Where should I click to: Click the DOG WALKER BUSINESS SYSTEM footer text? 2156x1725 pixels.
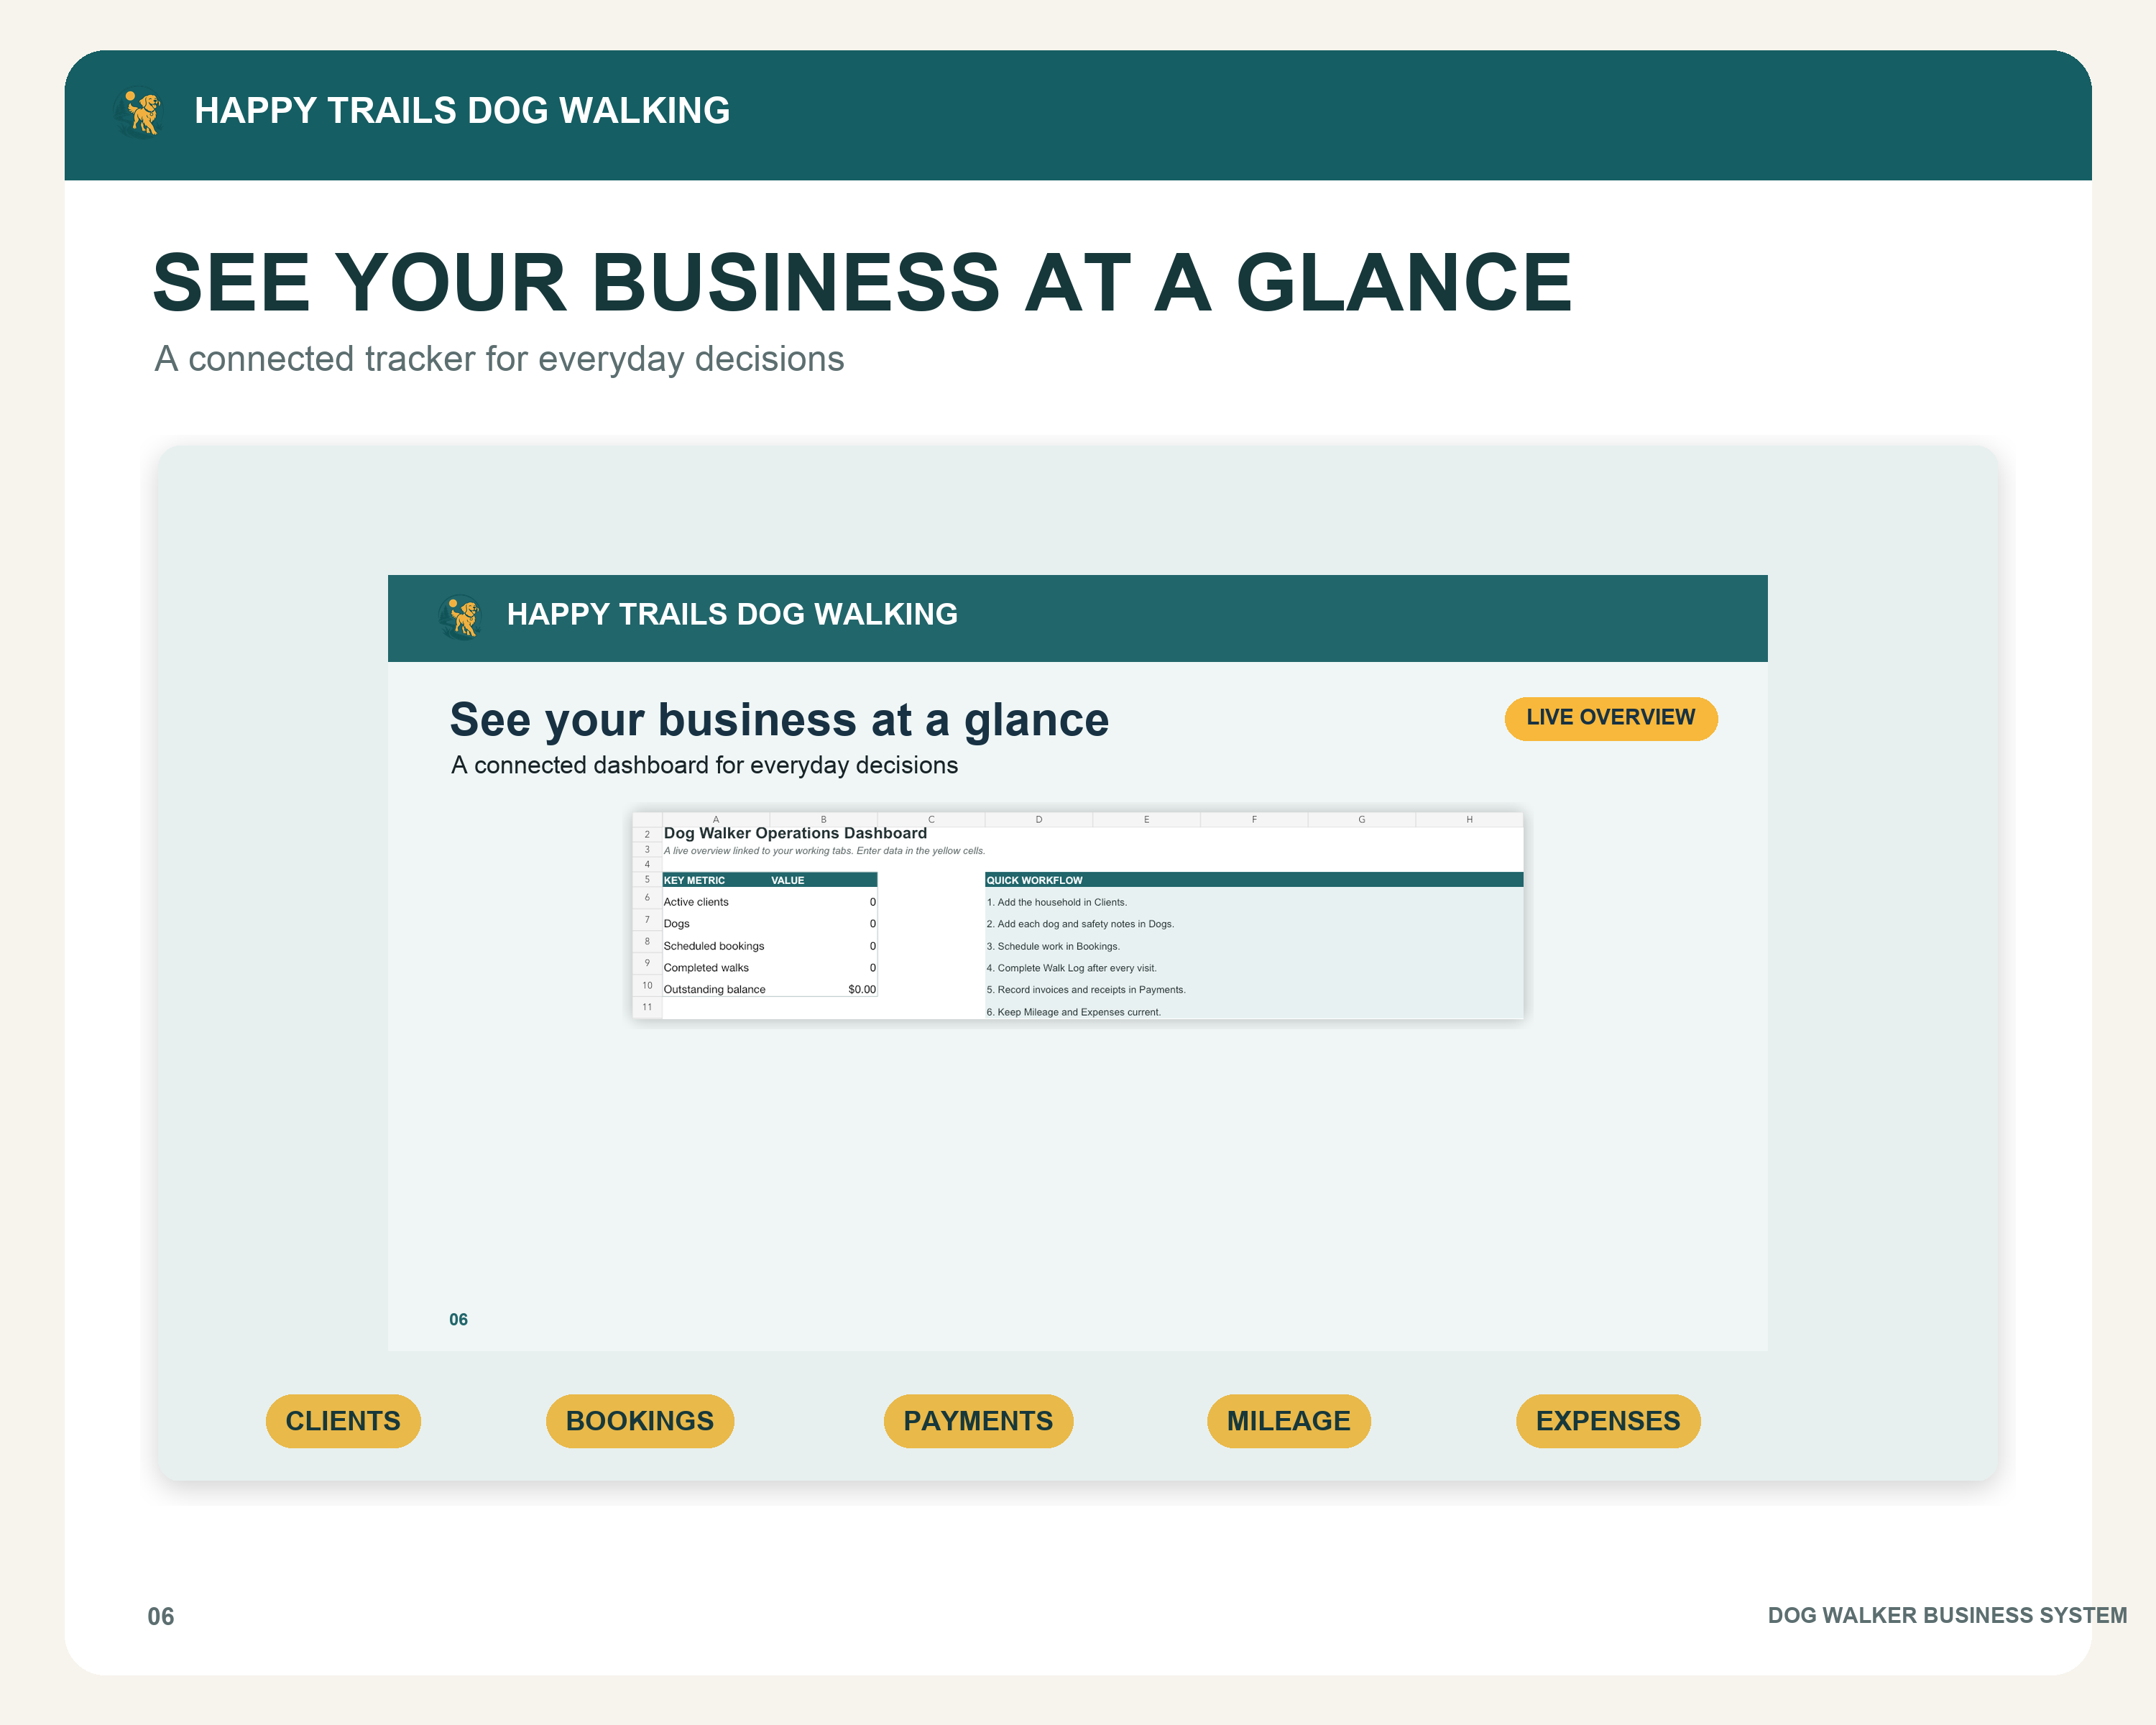(1947, 1615)
